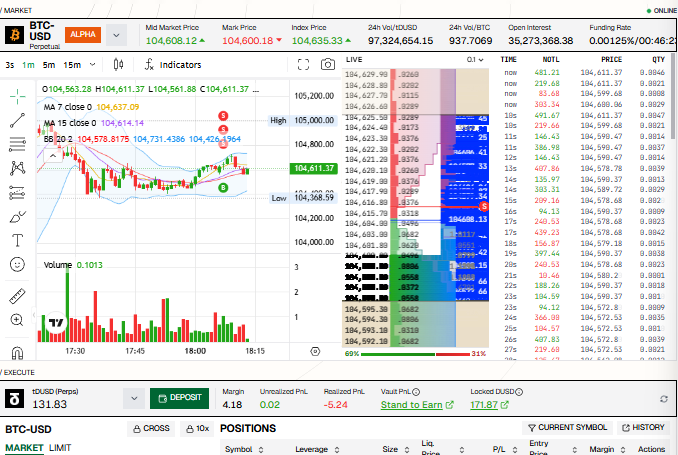The image size is (678, 455).
Task: Click the chart collapse arrow near left toolbar
Action: [33, 314]
